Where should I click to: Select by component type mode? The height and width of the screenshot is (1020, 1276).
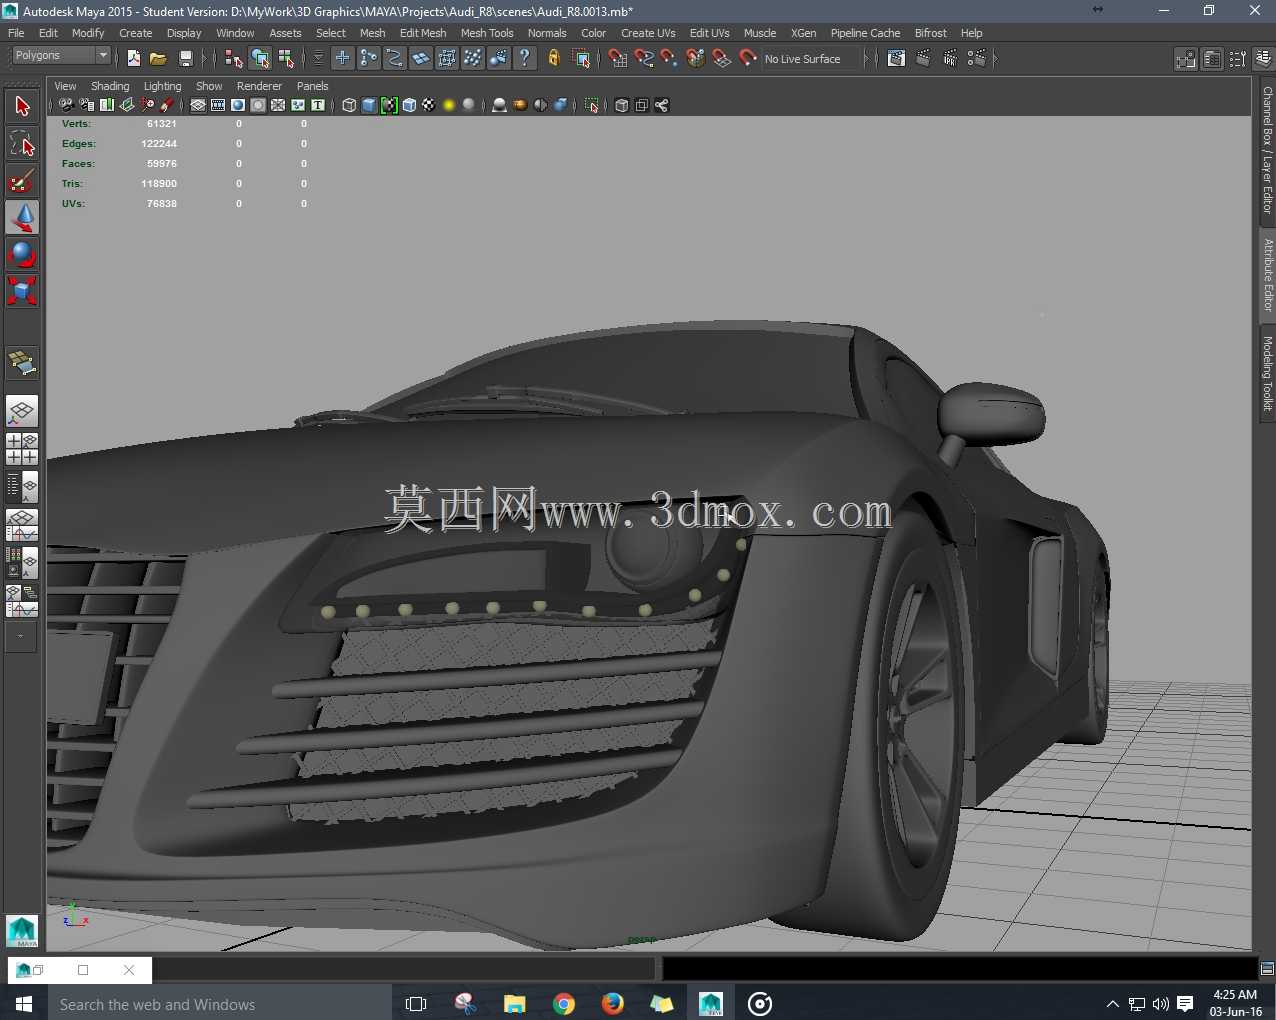pyautogui.click(x=286, y=59)
